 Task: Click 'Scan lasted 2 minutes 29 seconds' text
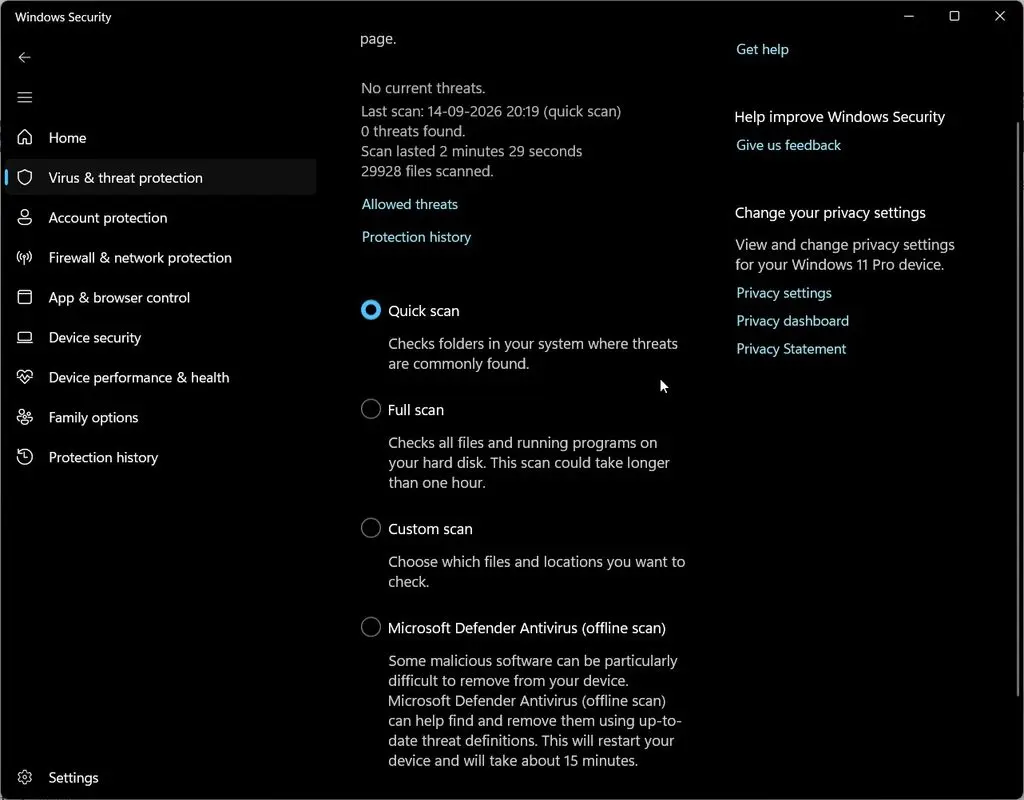[x=472, y=151]
